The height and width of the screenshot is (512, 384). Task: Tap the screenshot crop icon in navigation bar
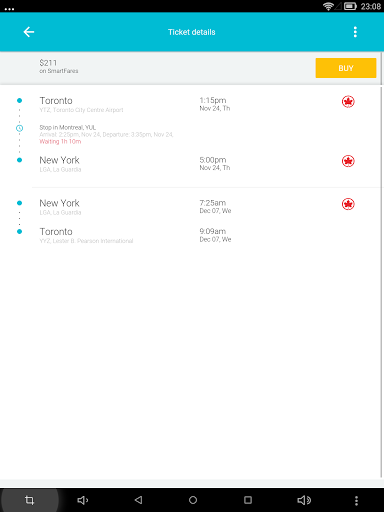(29, 500)
